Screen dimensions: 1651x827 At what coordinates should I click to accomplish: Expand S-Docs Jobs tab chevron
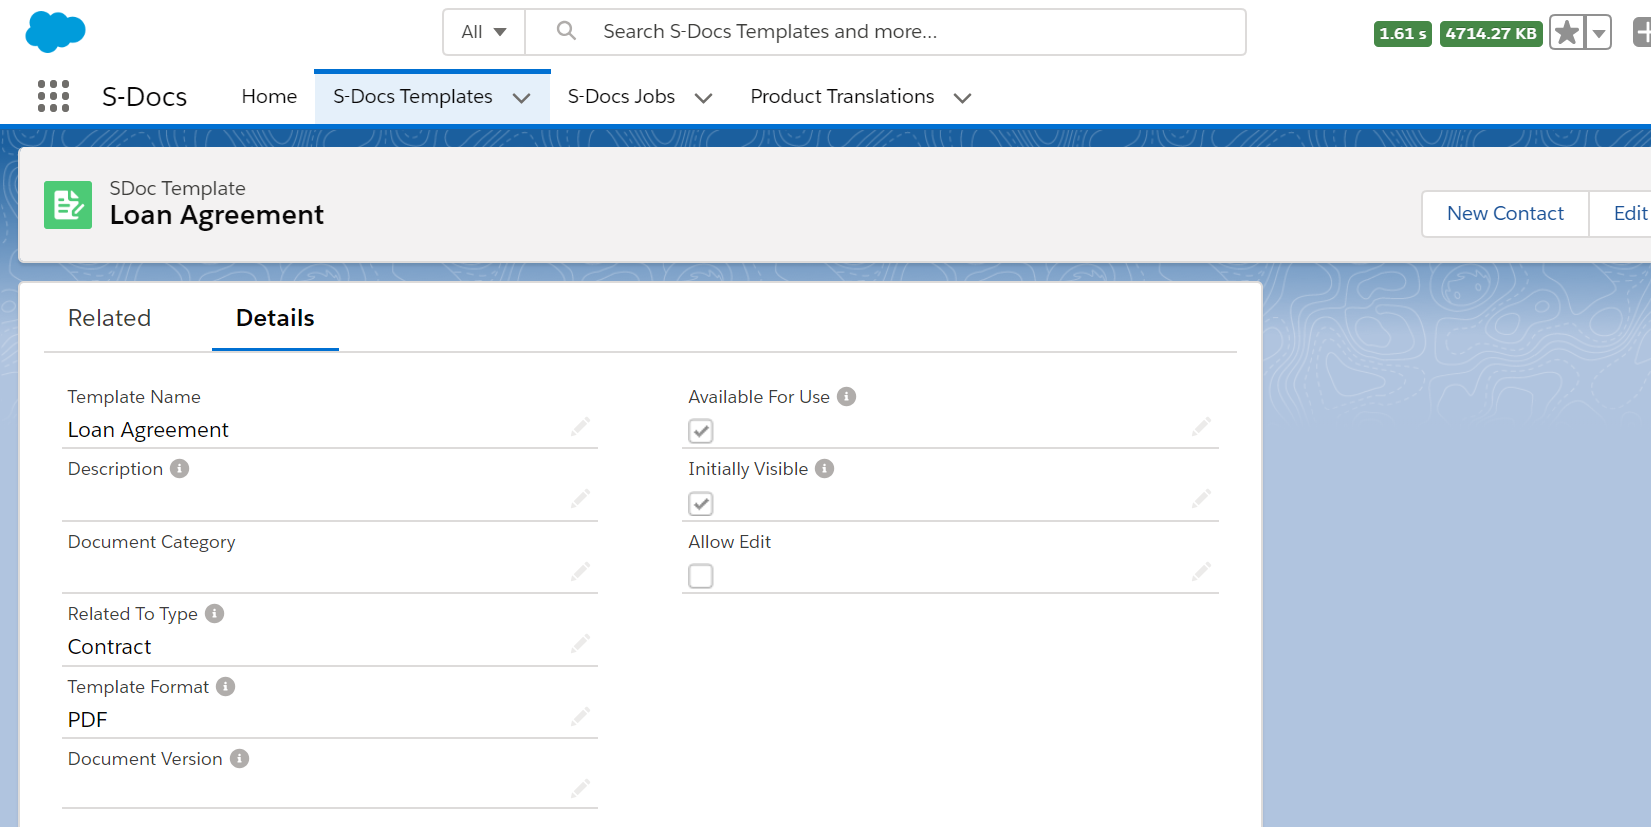[703, 98]
